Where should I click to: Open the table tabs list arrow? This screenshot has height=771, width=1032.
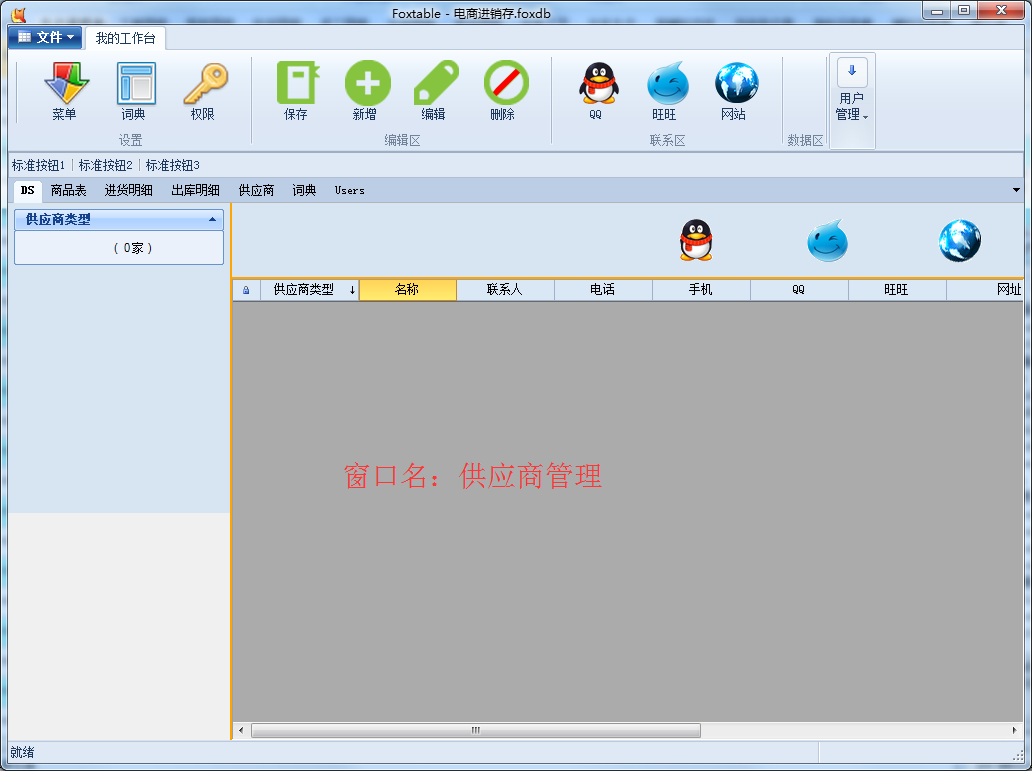(x=1016, y=190)
